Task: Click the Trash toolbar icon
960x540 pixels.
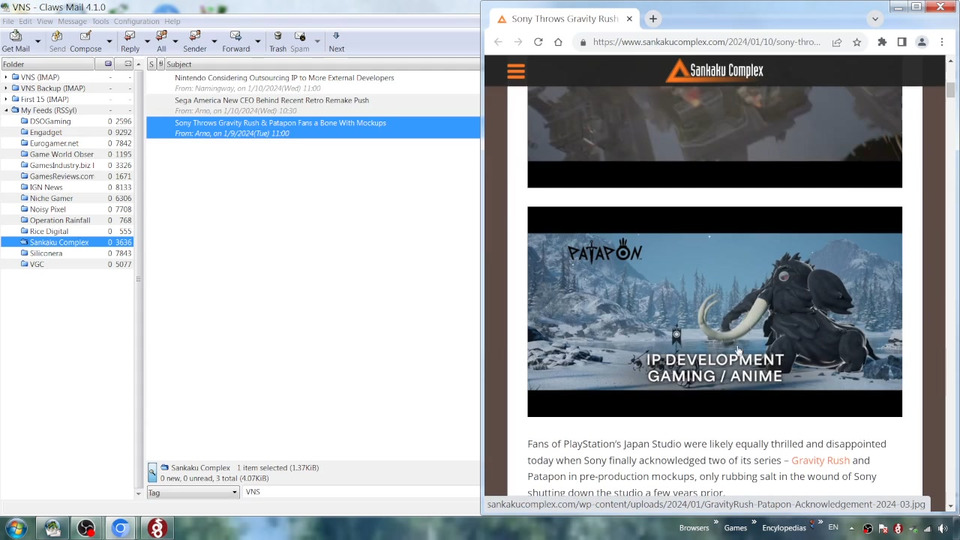Action: (x=277, y=41)
